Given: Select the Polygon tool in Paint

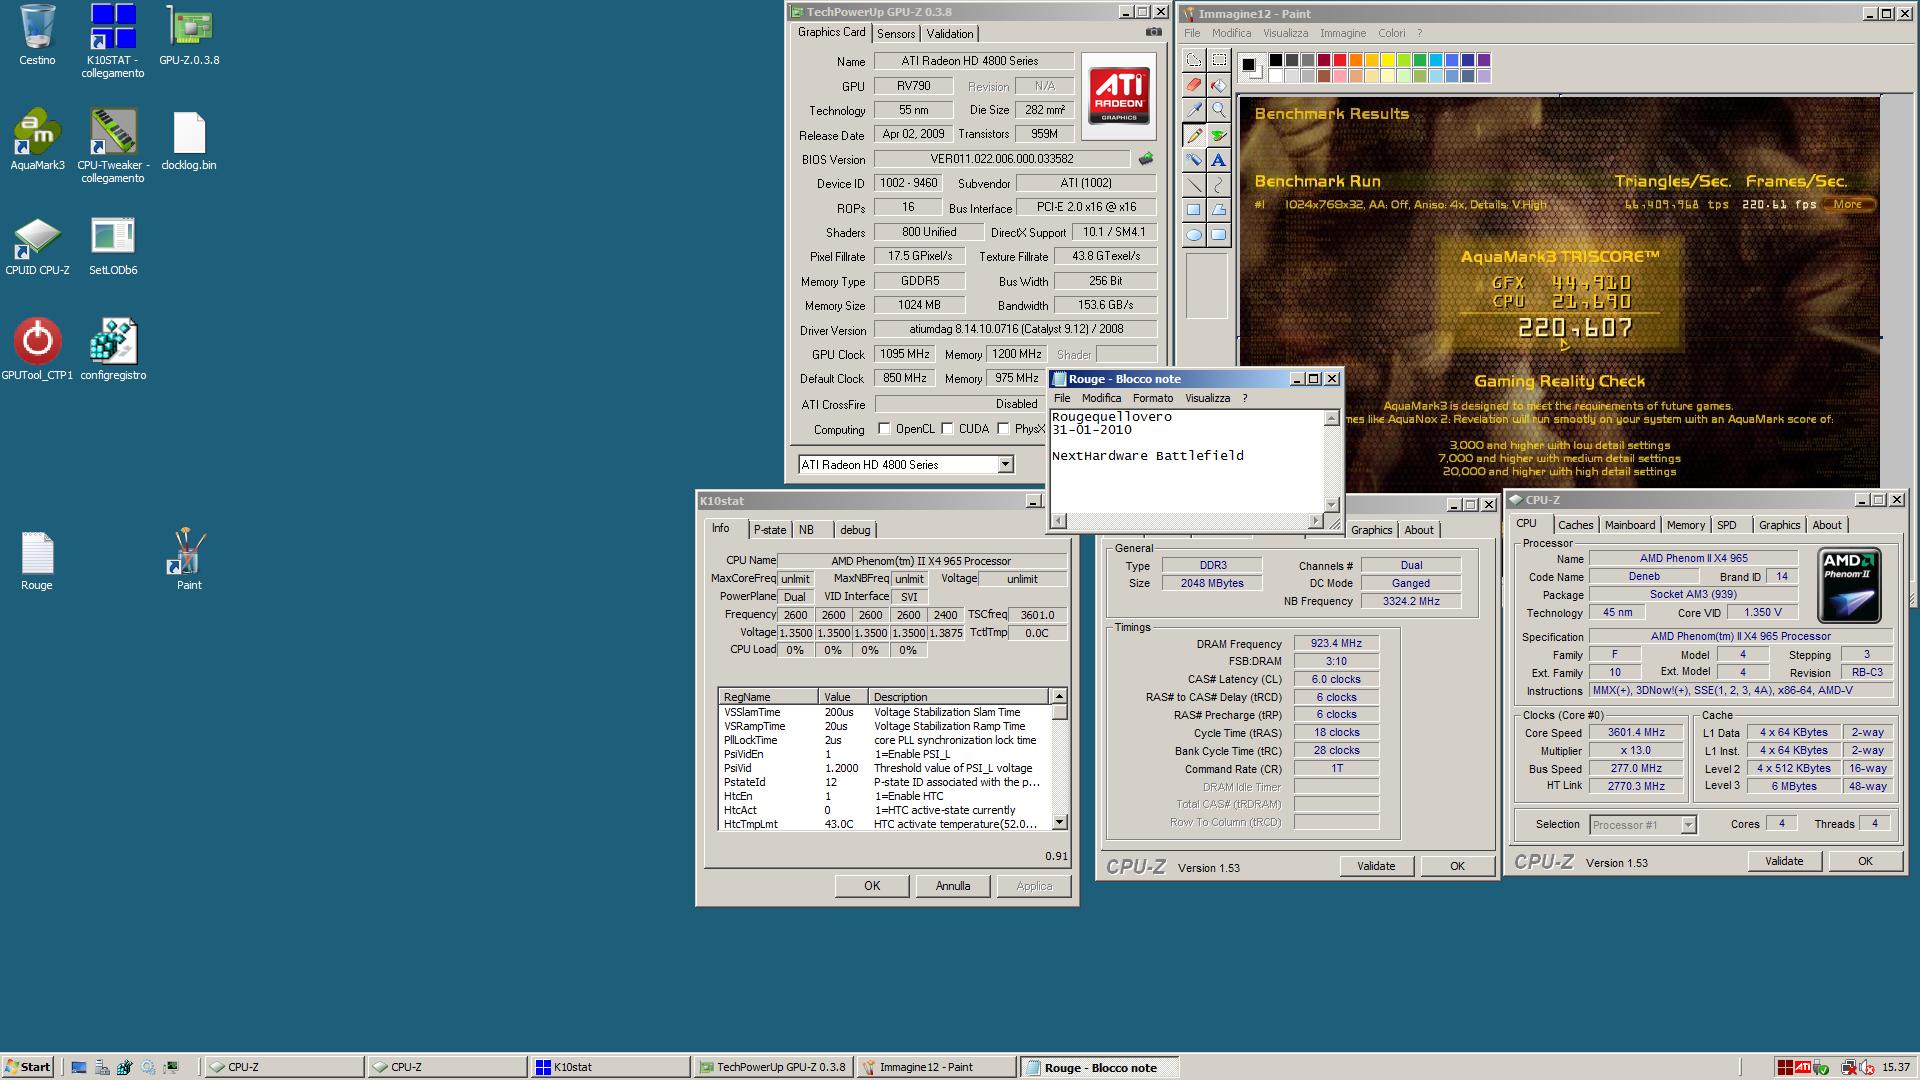Looking at the screenshot, I should pyautogui.click(x=1218, y=210).
